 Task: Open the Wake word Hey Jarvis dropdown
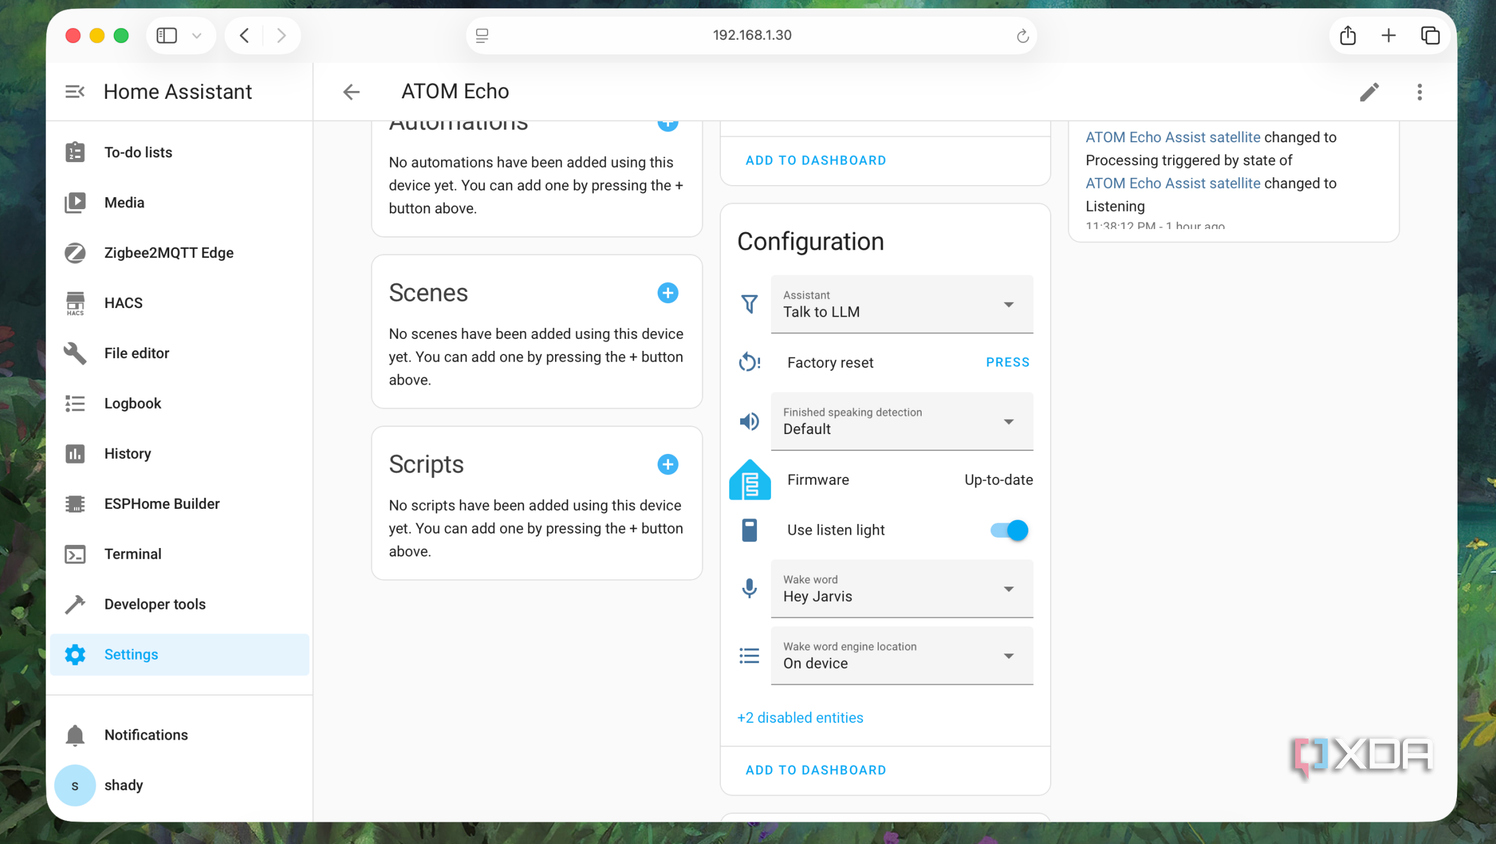click(x=902, y=589)
